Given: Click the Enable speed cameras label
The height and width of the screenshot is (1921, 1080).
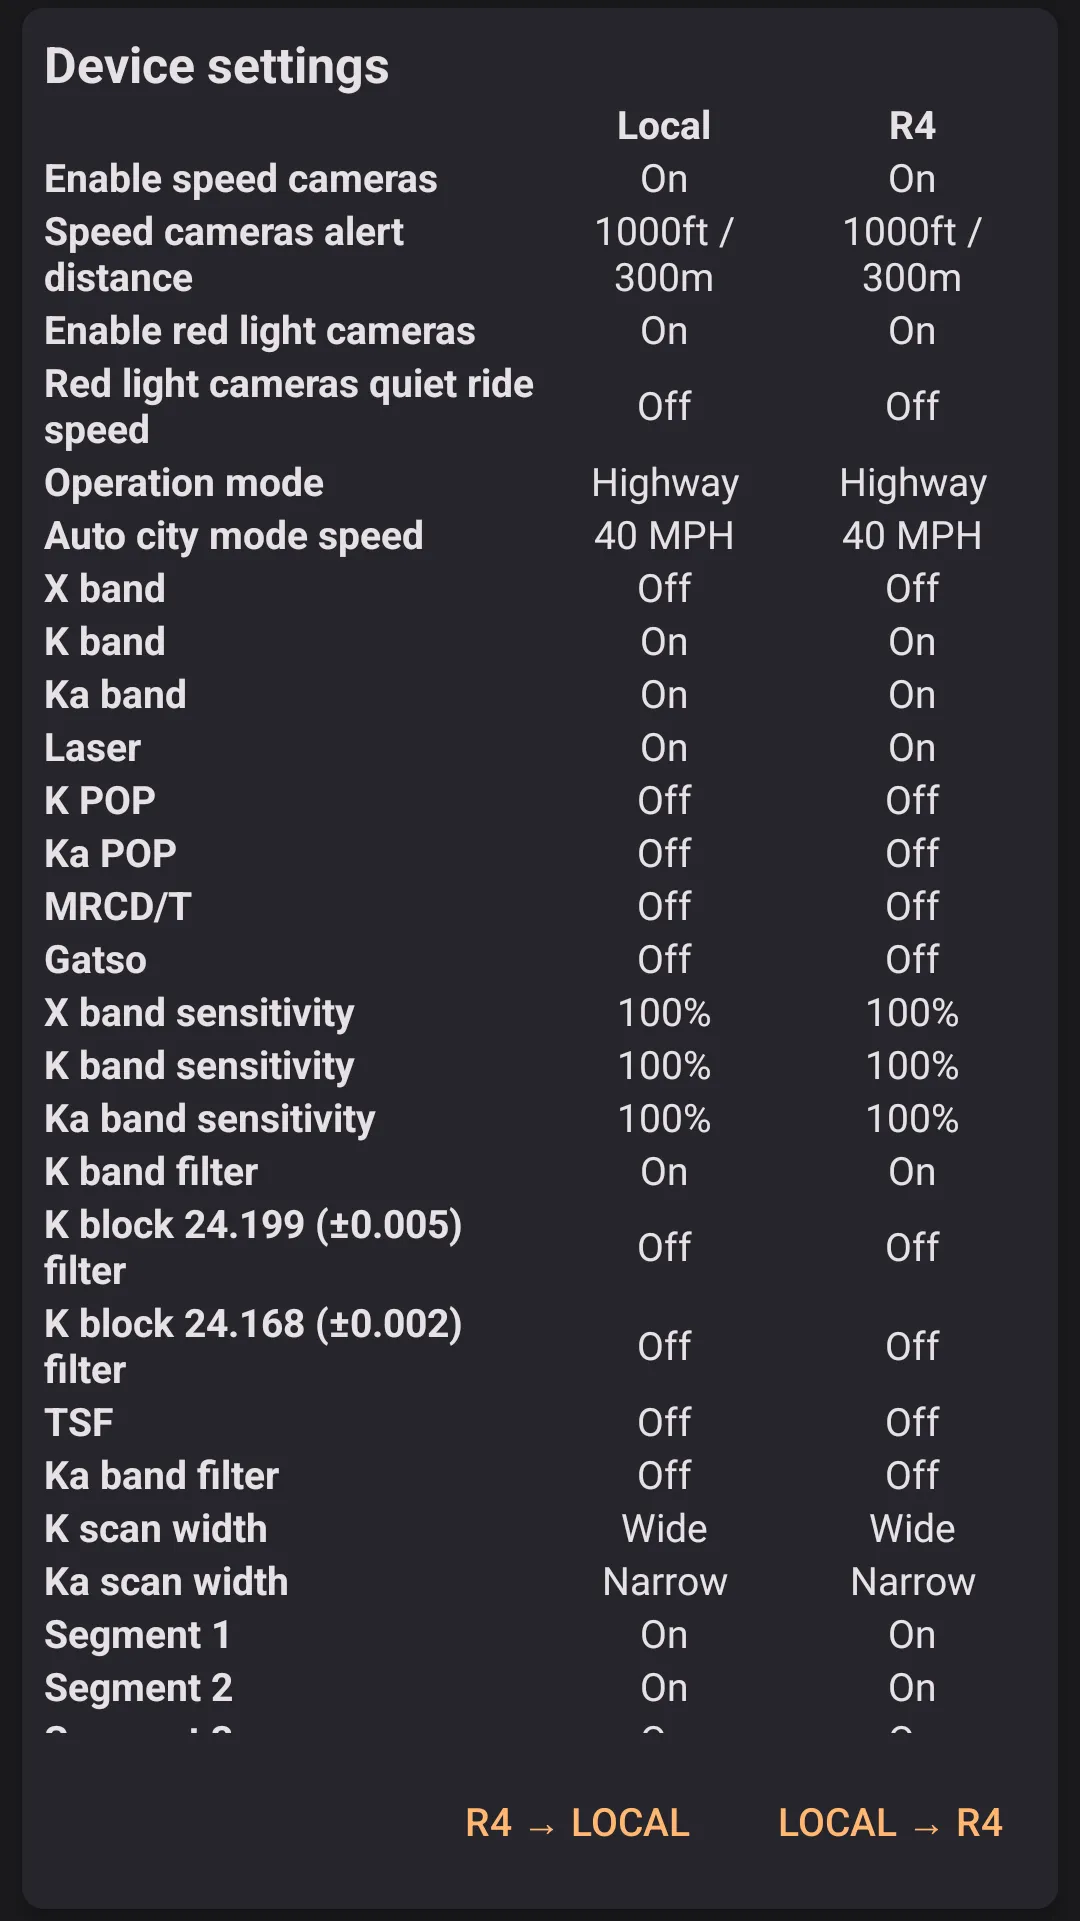Looking at the screenshot, I should point(241,179).
